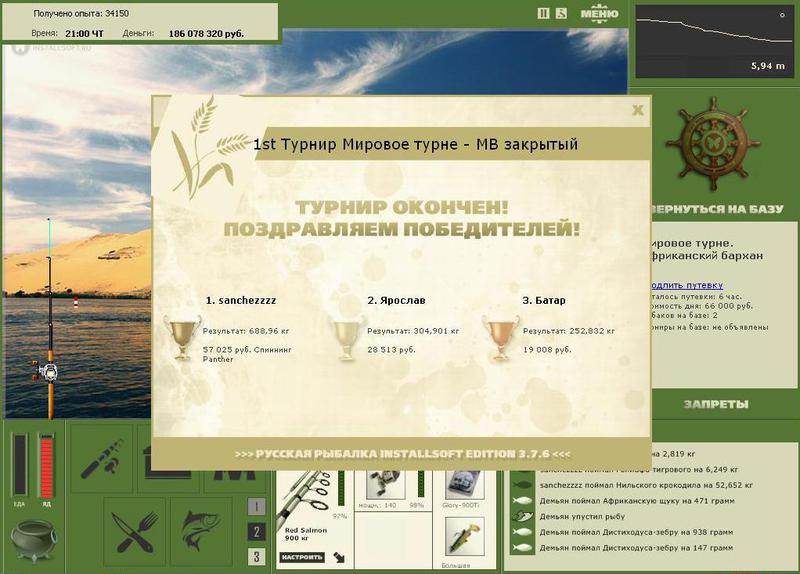Click fish icon beside Нильского крокодила entry
Image resolution: width=800 pixels, height=574 pixels.
click(x=522, y=485)
